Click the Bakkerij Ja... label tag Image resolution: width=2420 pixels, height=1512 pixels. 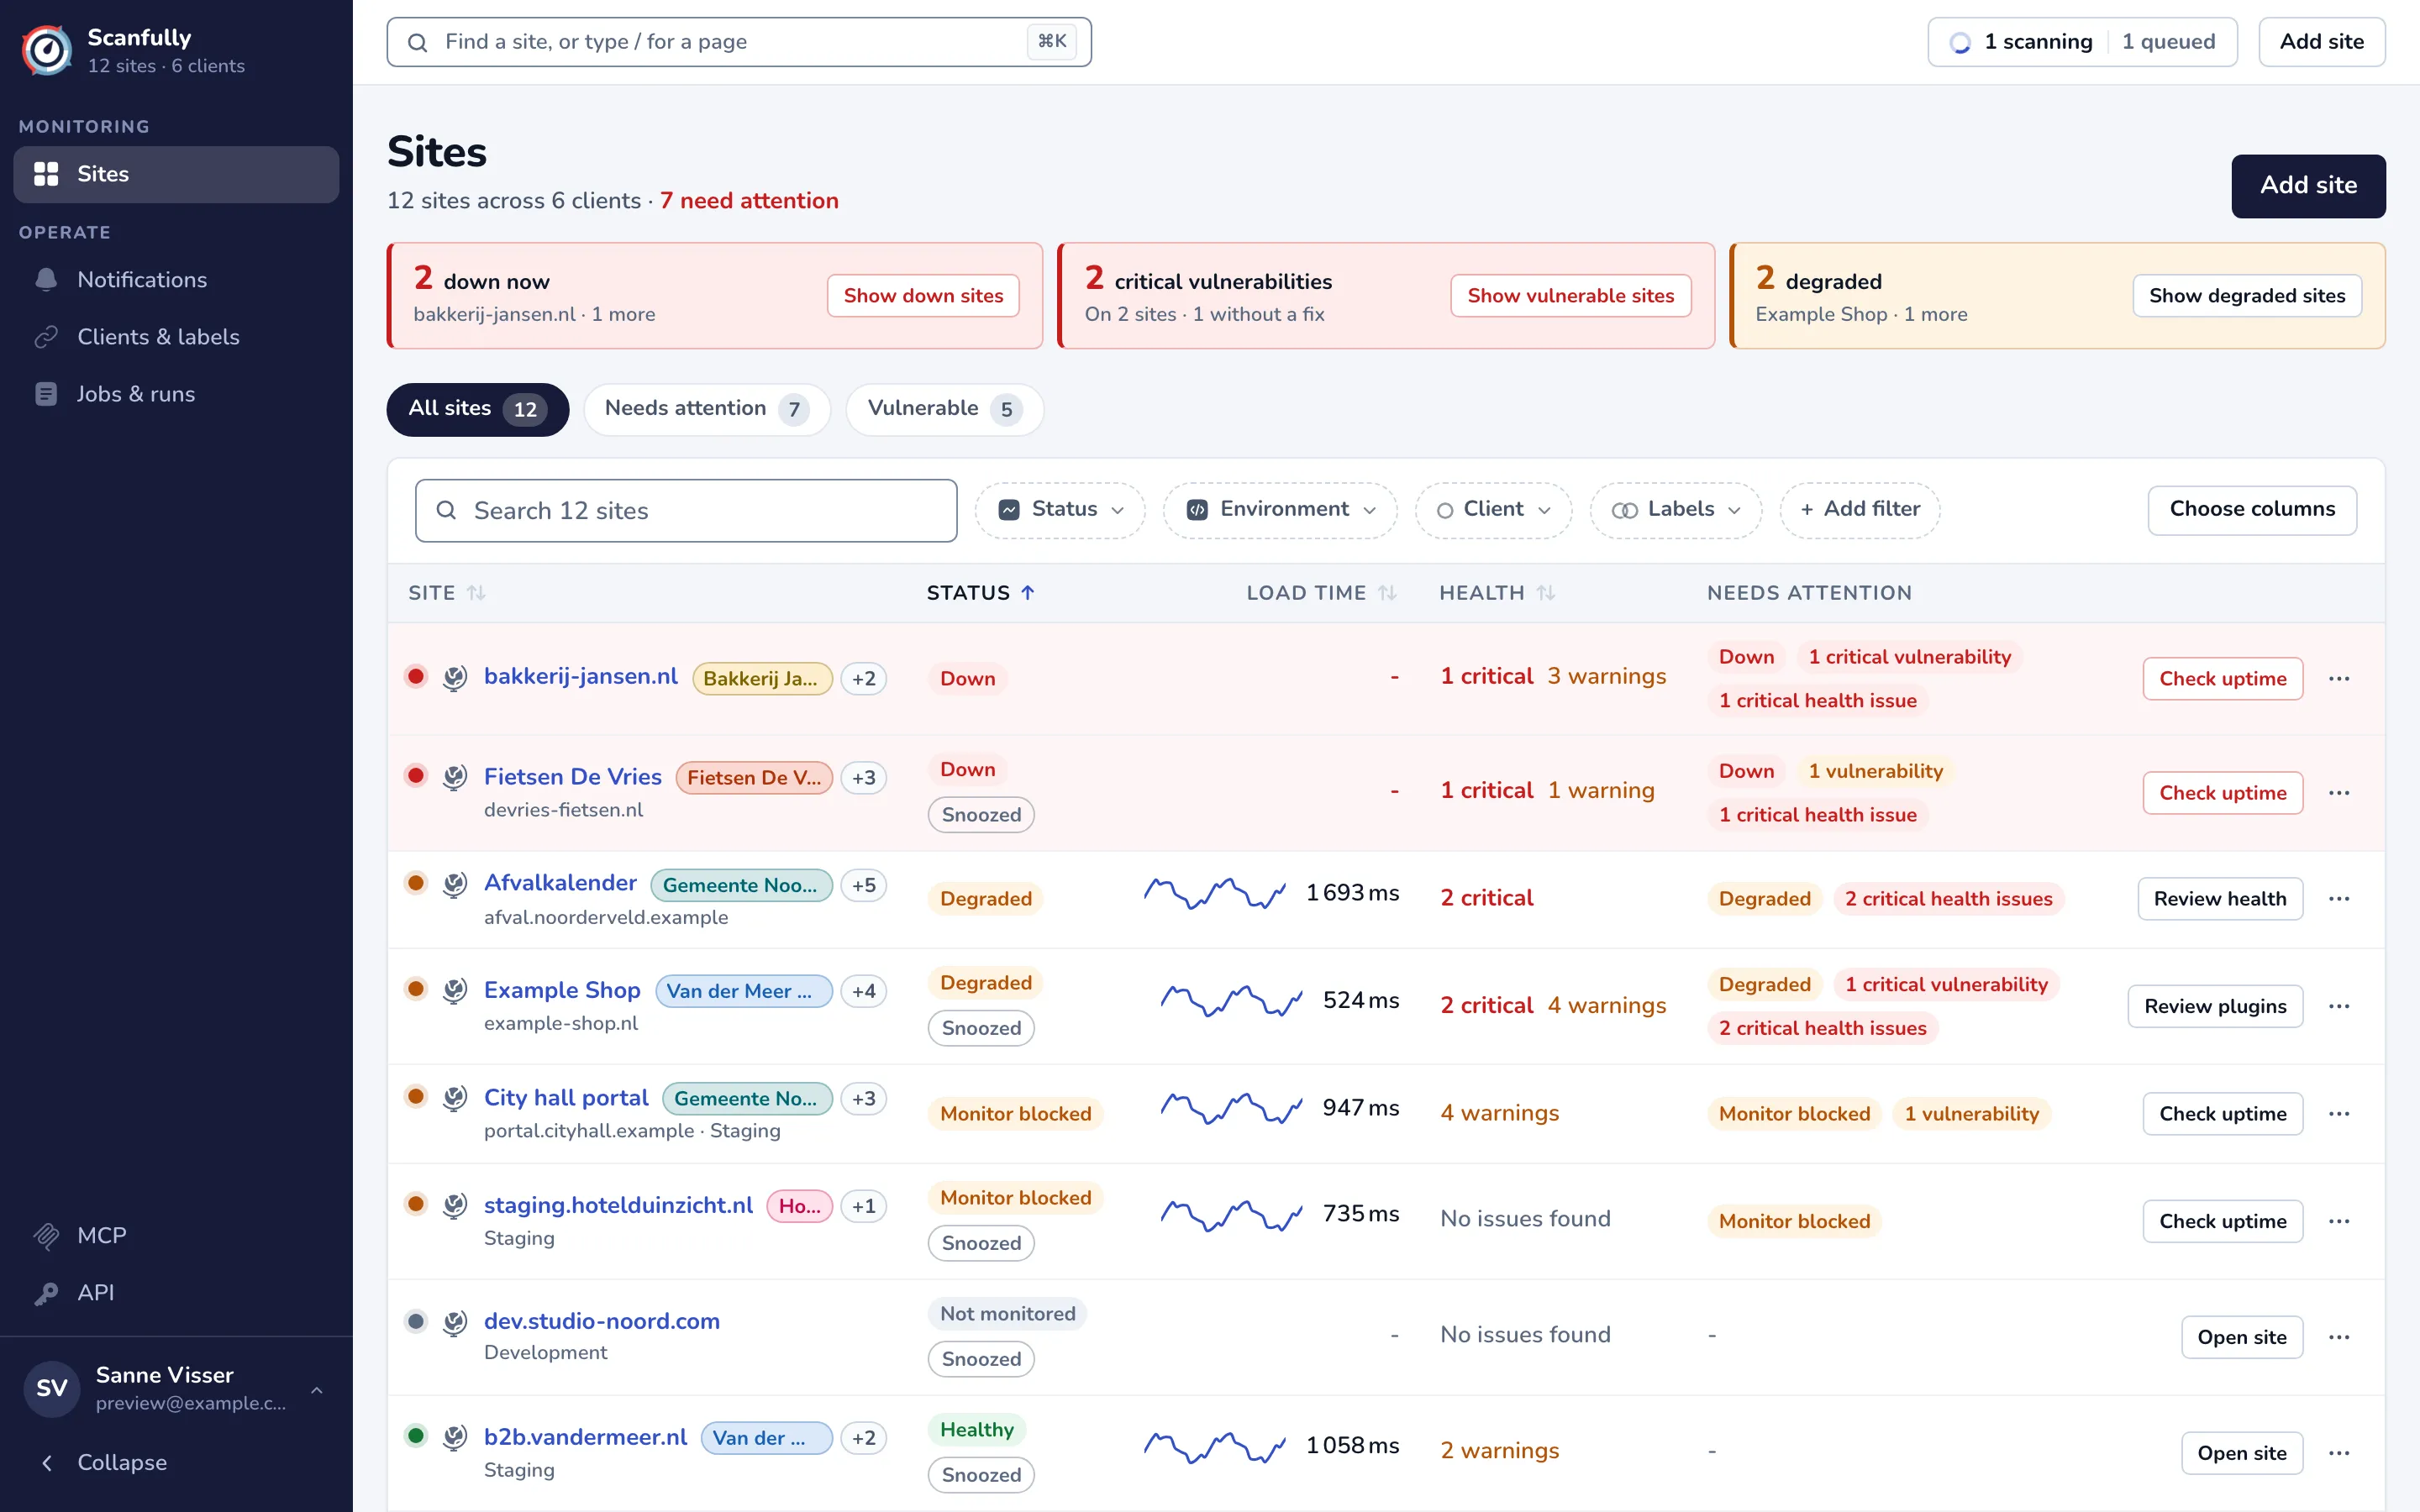[762, 679]
